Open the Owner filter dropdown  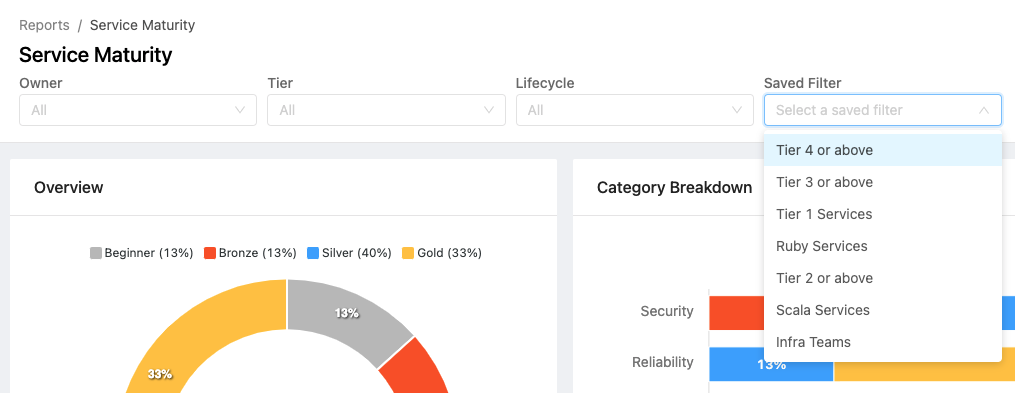click(138, 110)
